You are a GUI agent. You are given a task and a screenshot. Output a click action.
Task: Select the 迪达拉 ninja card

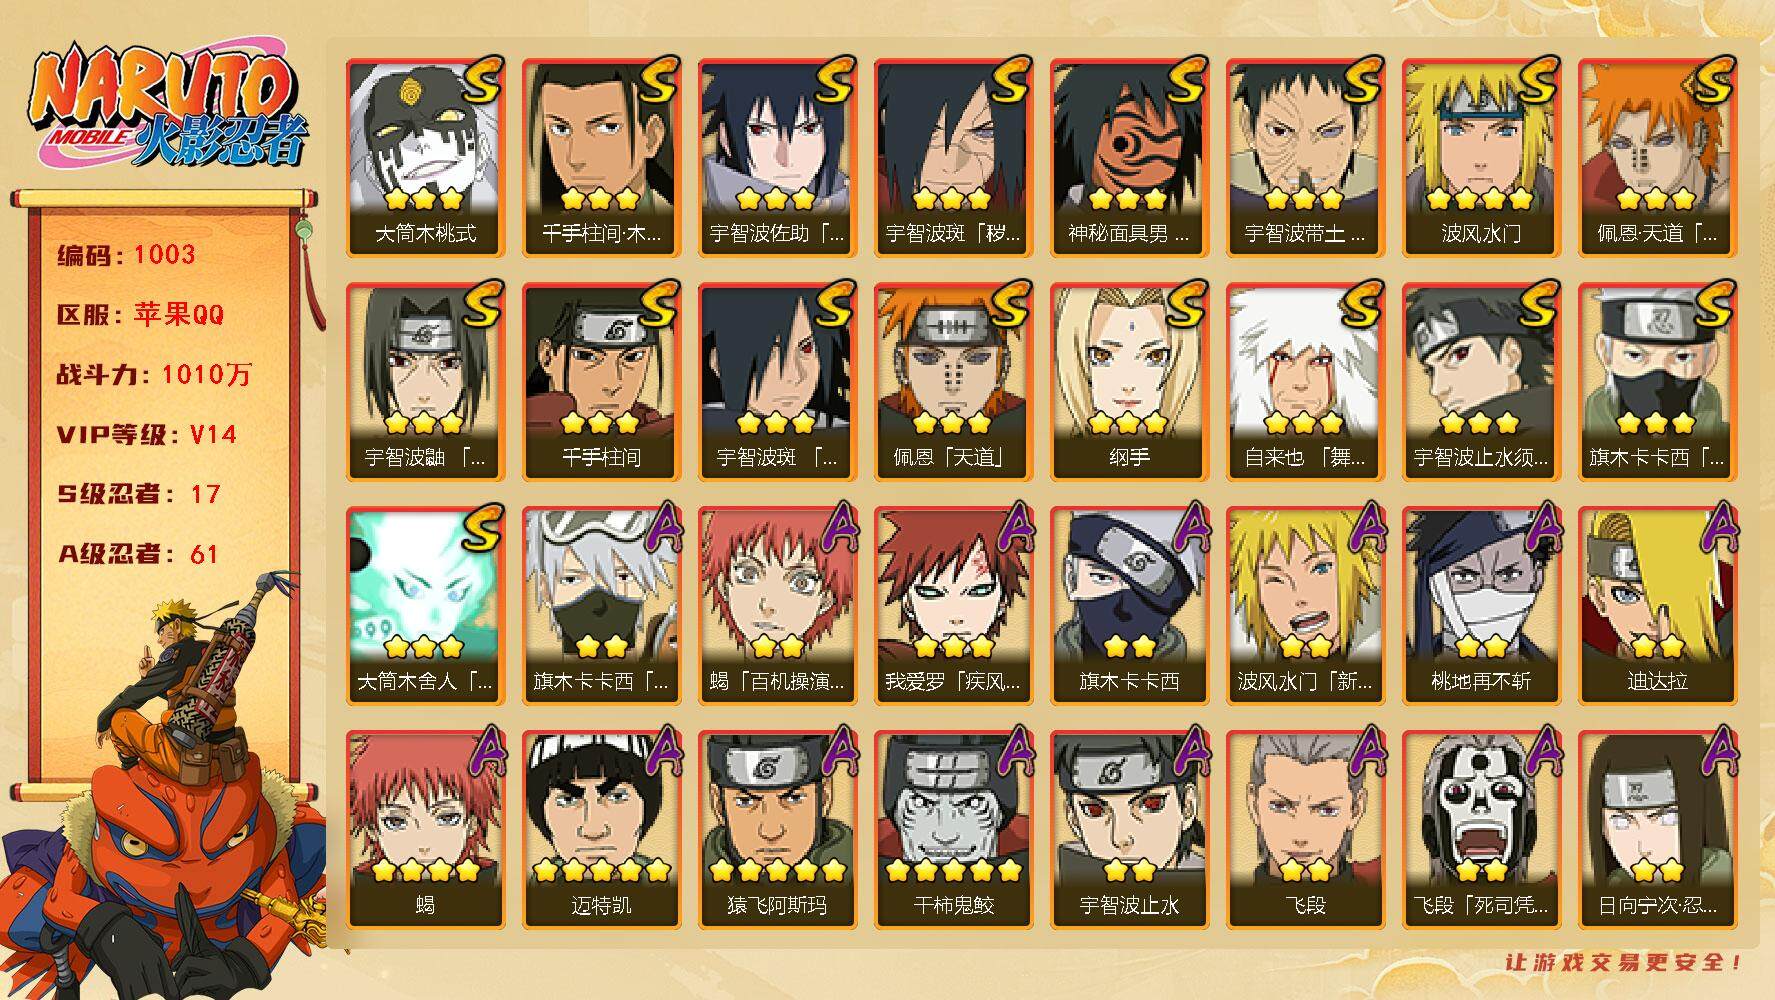click(1657, 606)
